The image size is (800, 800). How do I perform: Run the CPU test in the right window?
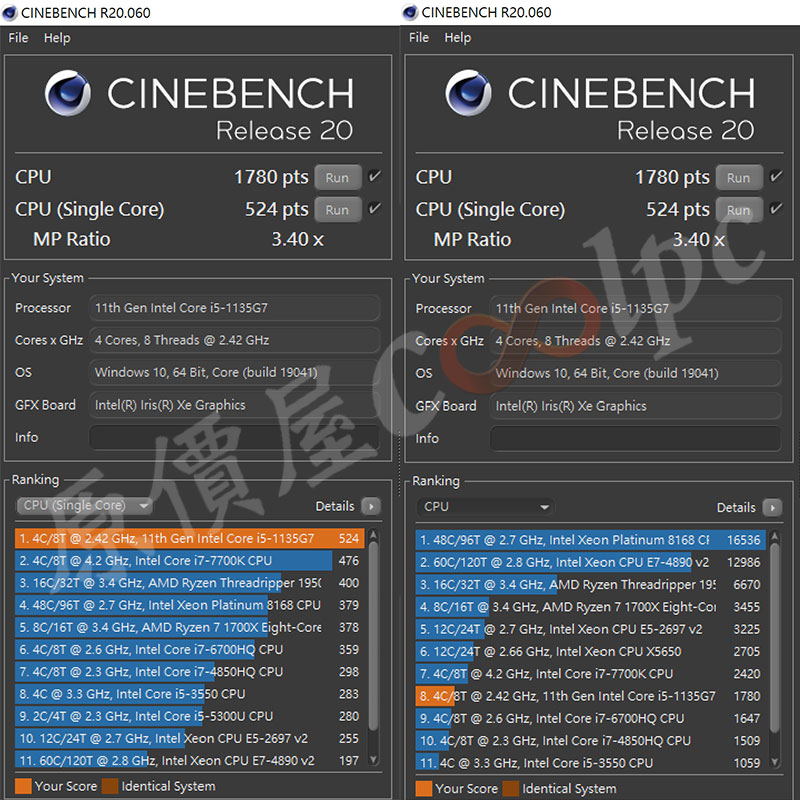click(x=739, y=178)
